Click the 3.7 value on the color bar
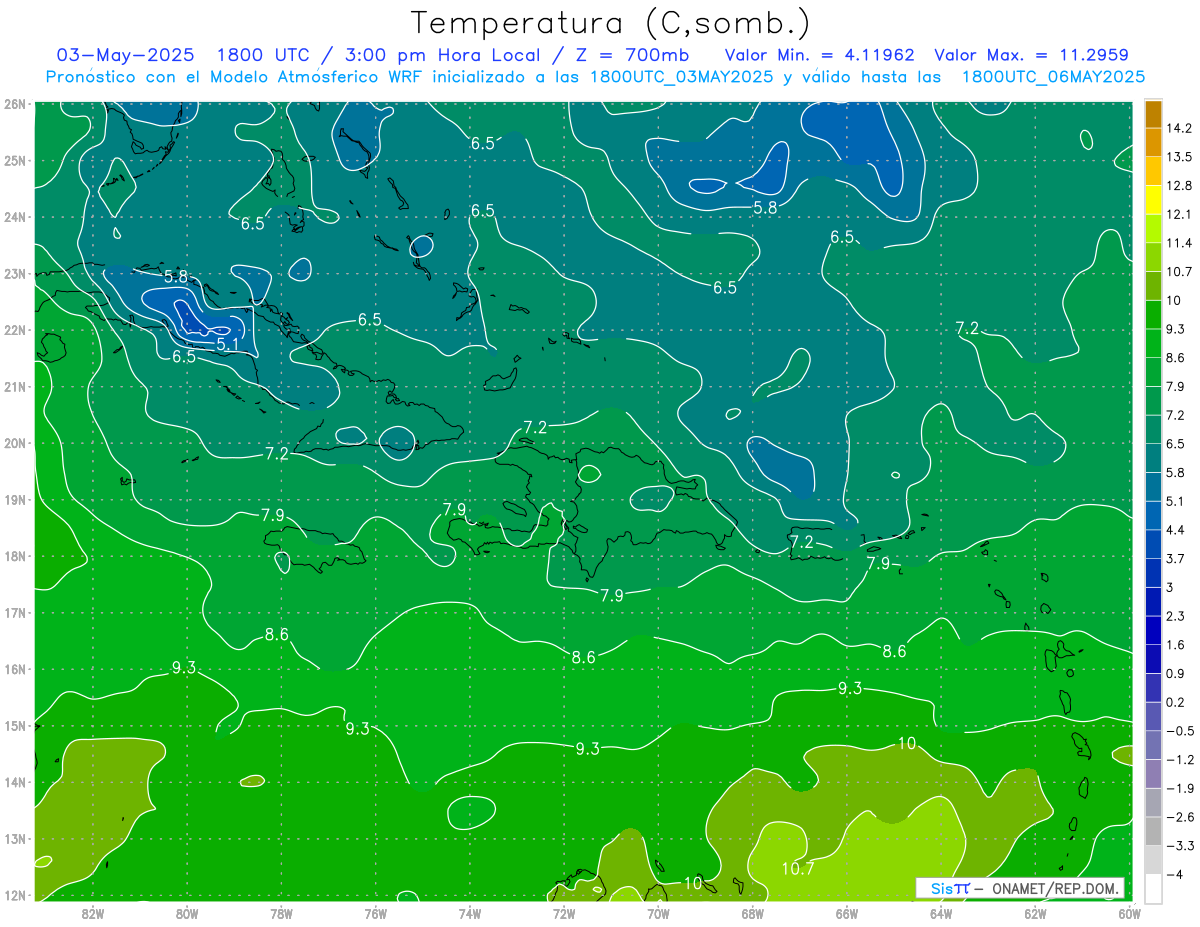This screenshot has width=1200, height=927. tap(1175, 558)
